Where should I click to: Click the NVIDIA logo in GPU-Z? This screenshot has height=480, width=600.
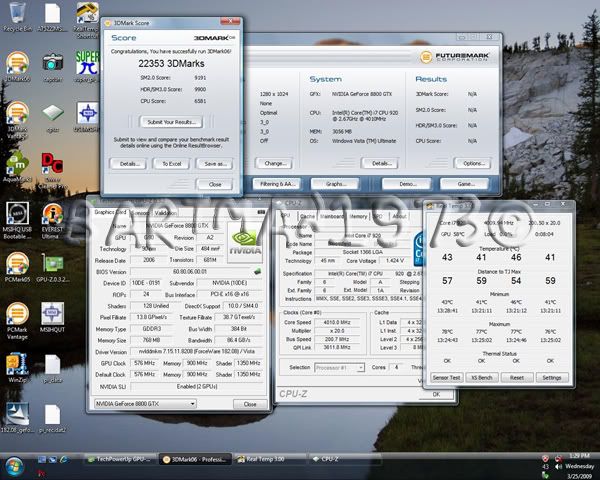[x=243, y=243]
